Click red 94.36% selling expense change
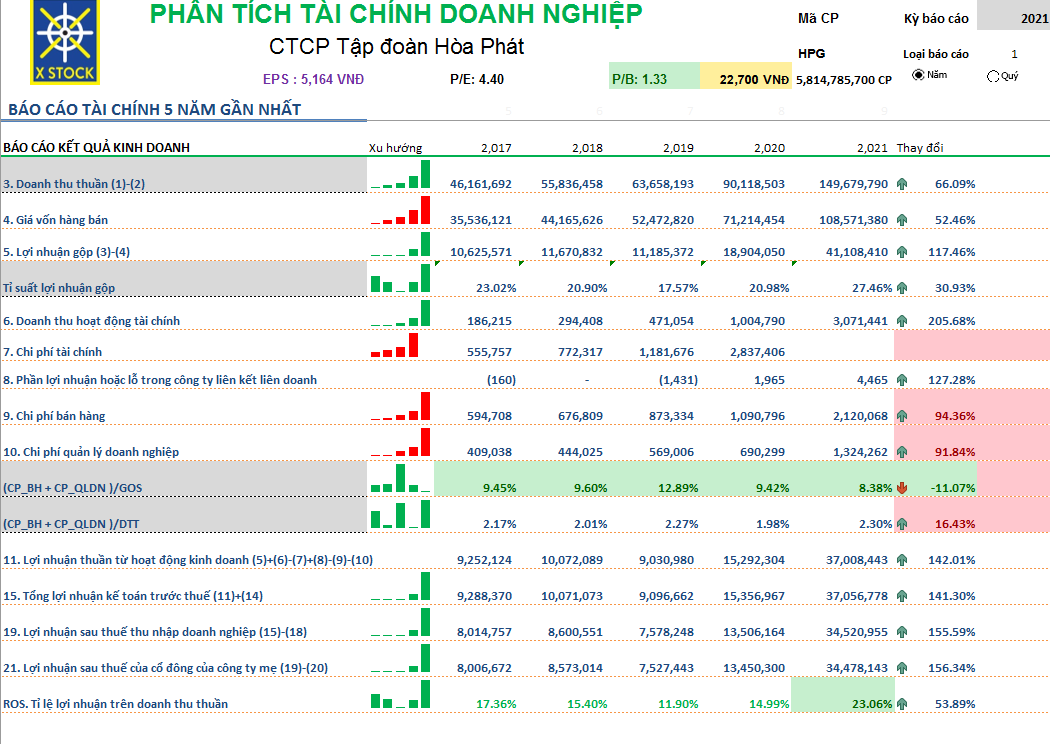Image resolution: width=1050 pixels, height=744 pixels. pos(955,416)
